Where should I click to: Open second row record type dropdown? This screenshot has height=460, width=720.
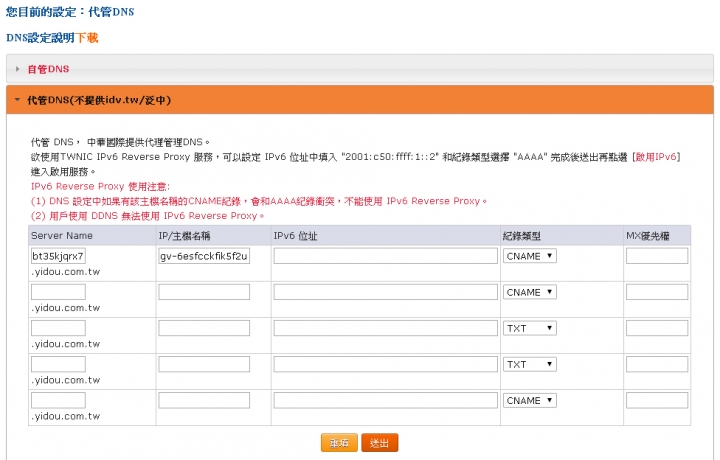point(530,292)
